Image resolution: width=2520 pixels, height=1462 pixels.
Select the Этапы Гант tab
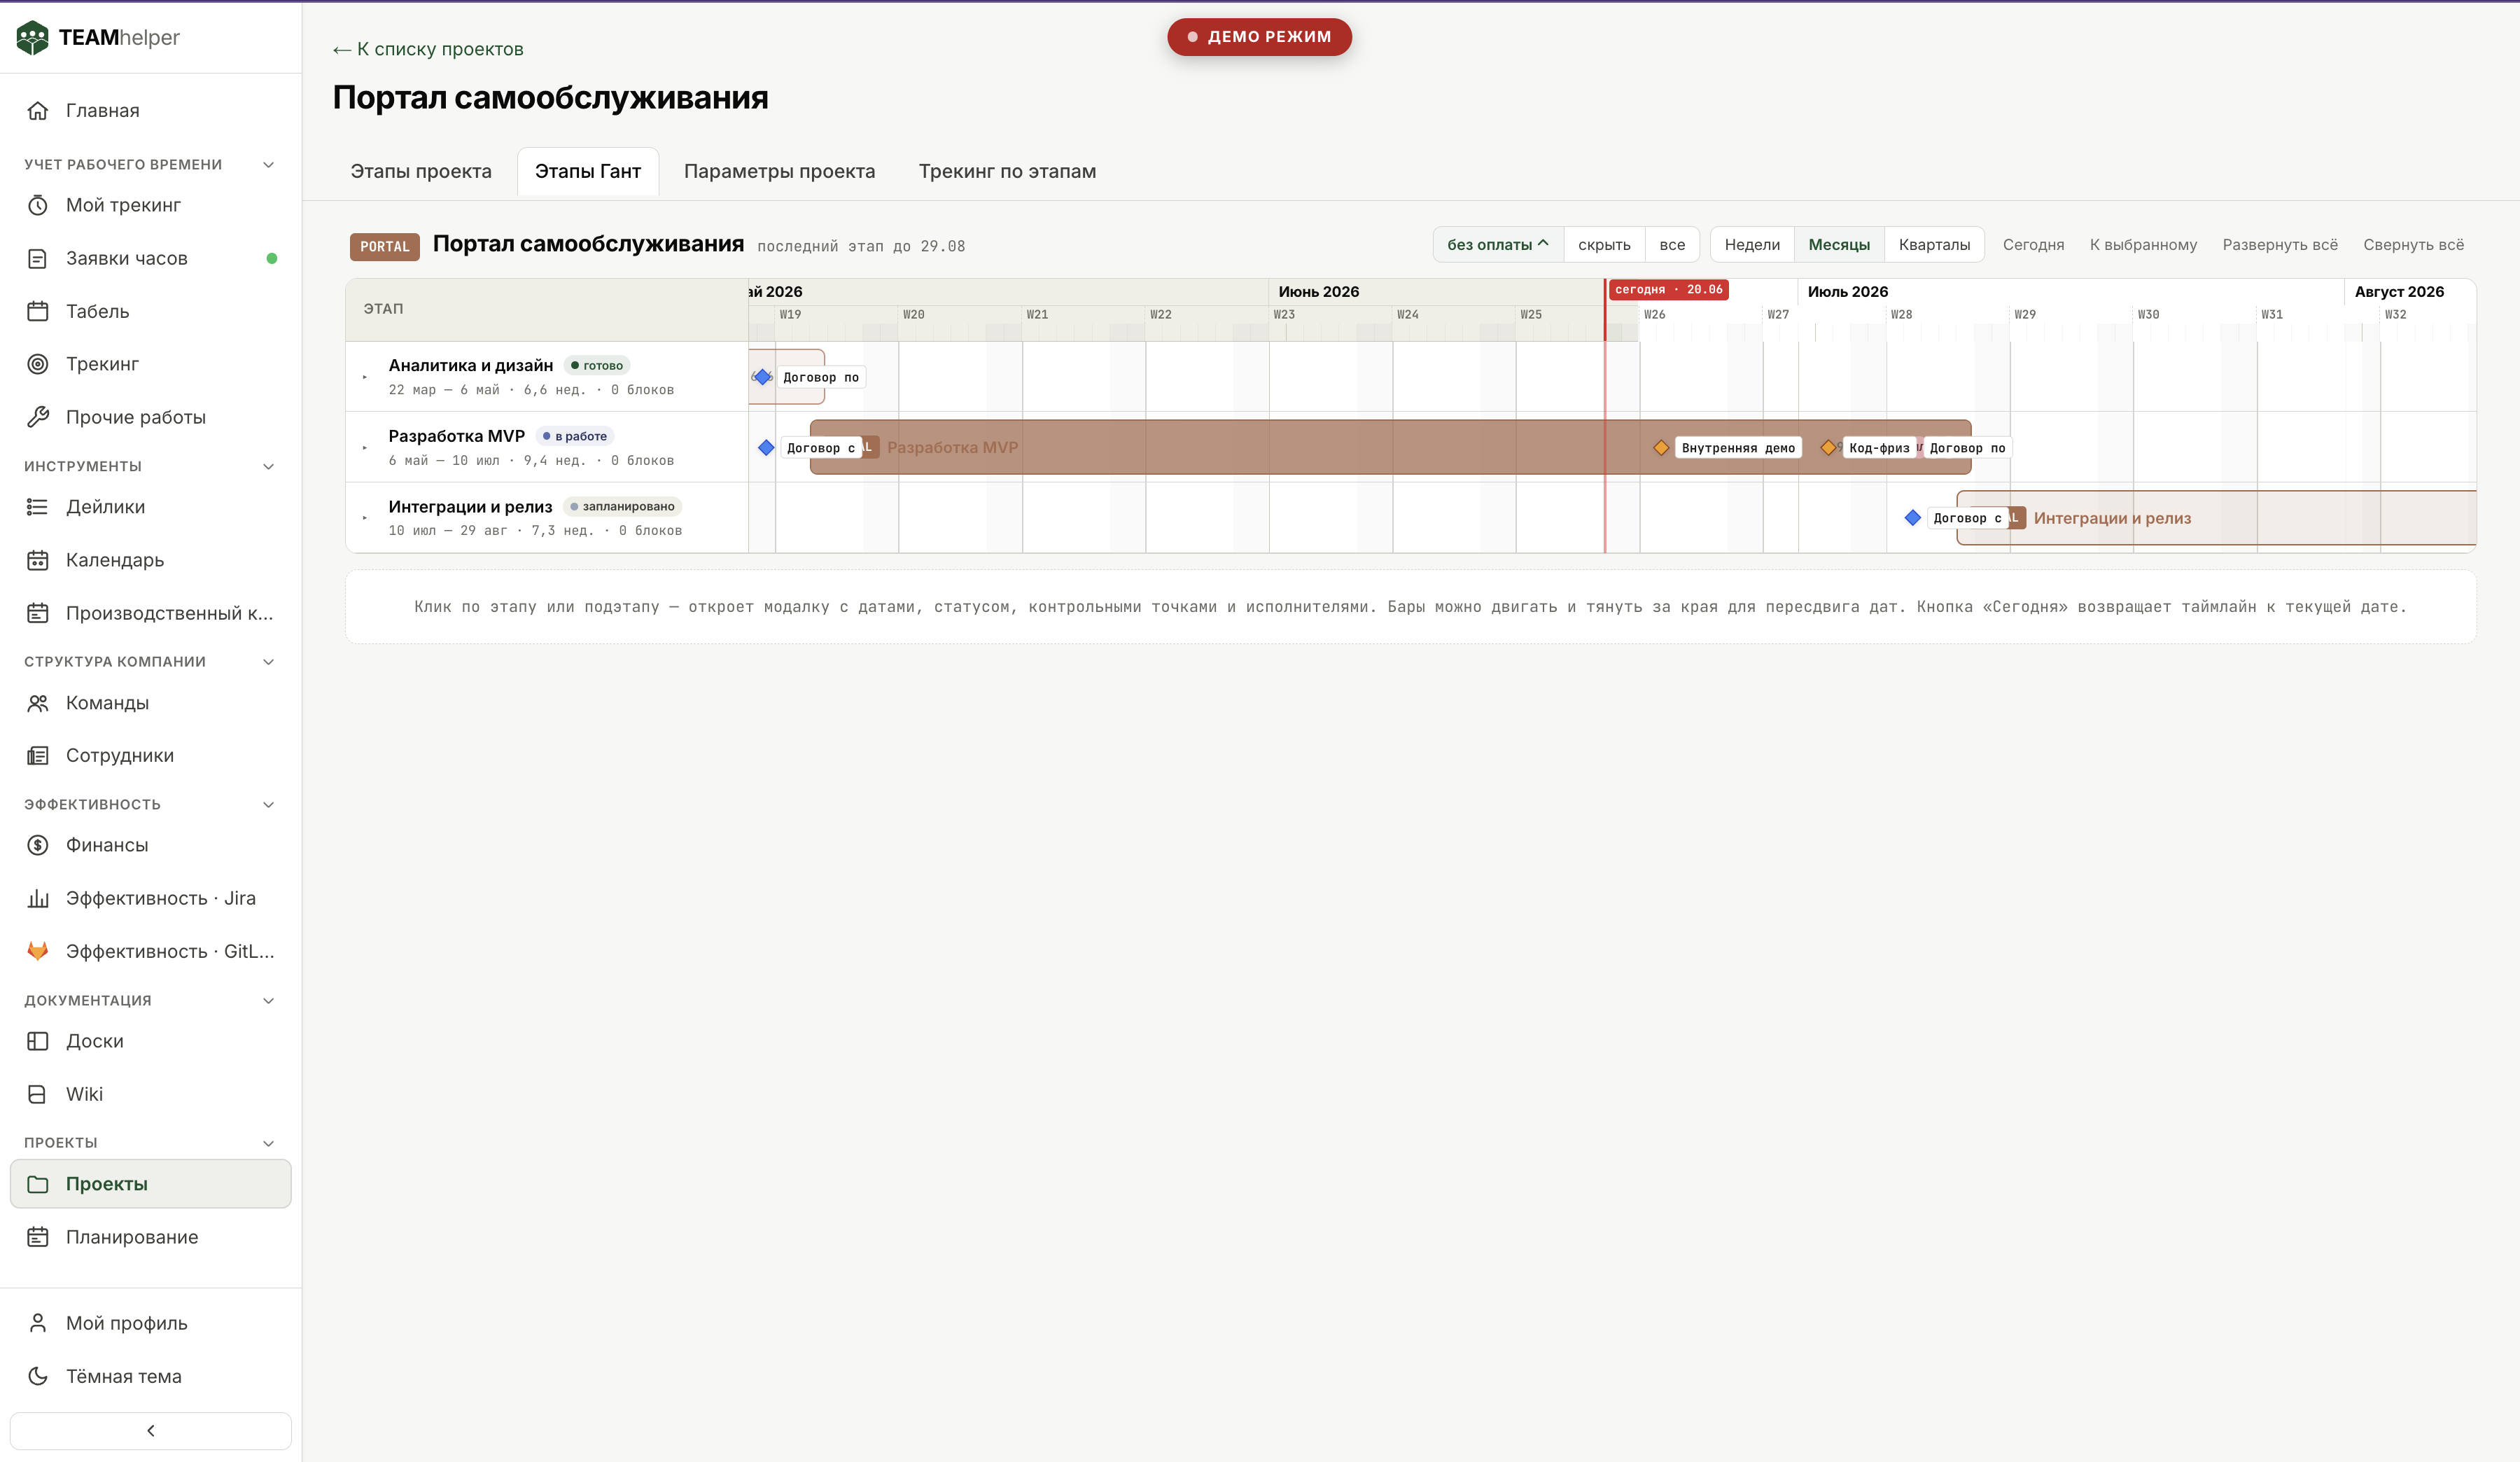click(x=588, y=172)
